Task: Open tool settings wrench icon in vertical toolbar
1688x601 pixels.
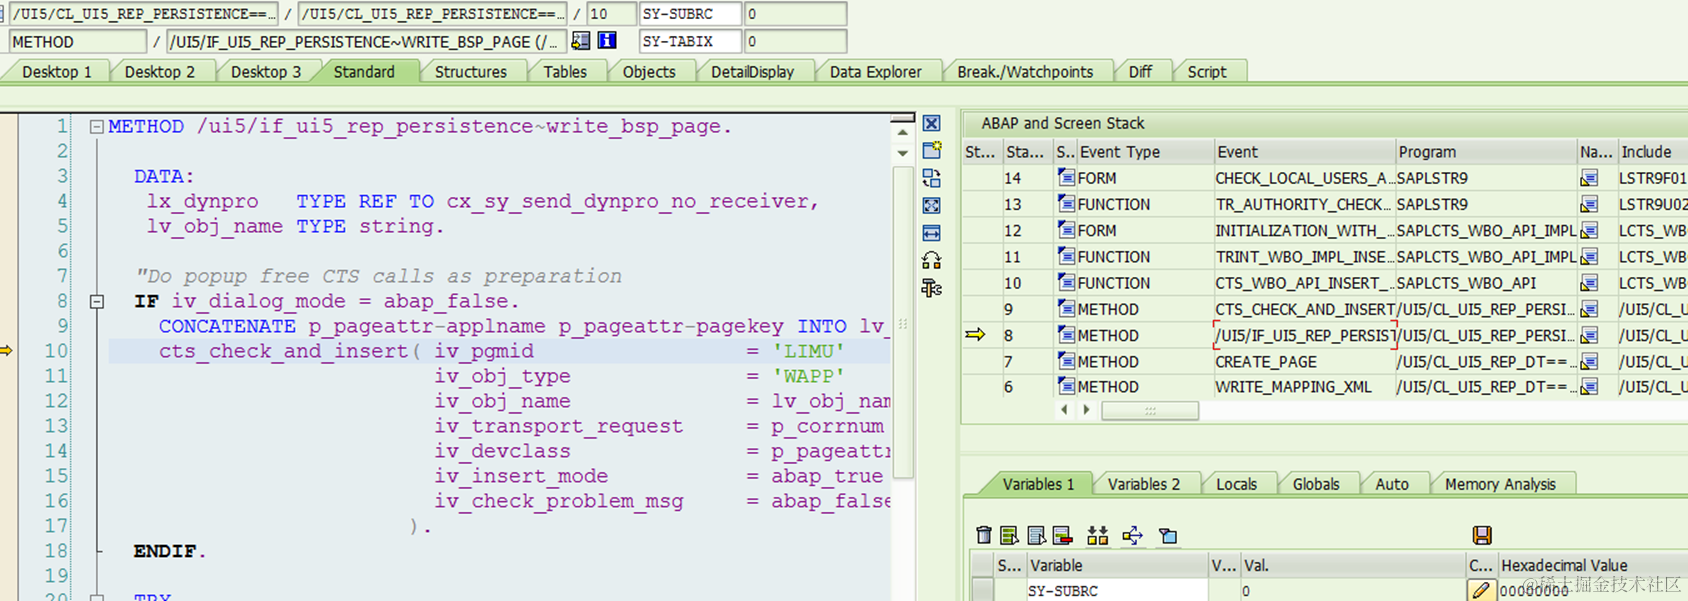Action: coord(931,288)
